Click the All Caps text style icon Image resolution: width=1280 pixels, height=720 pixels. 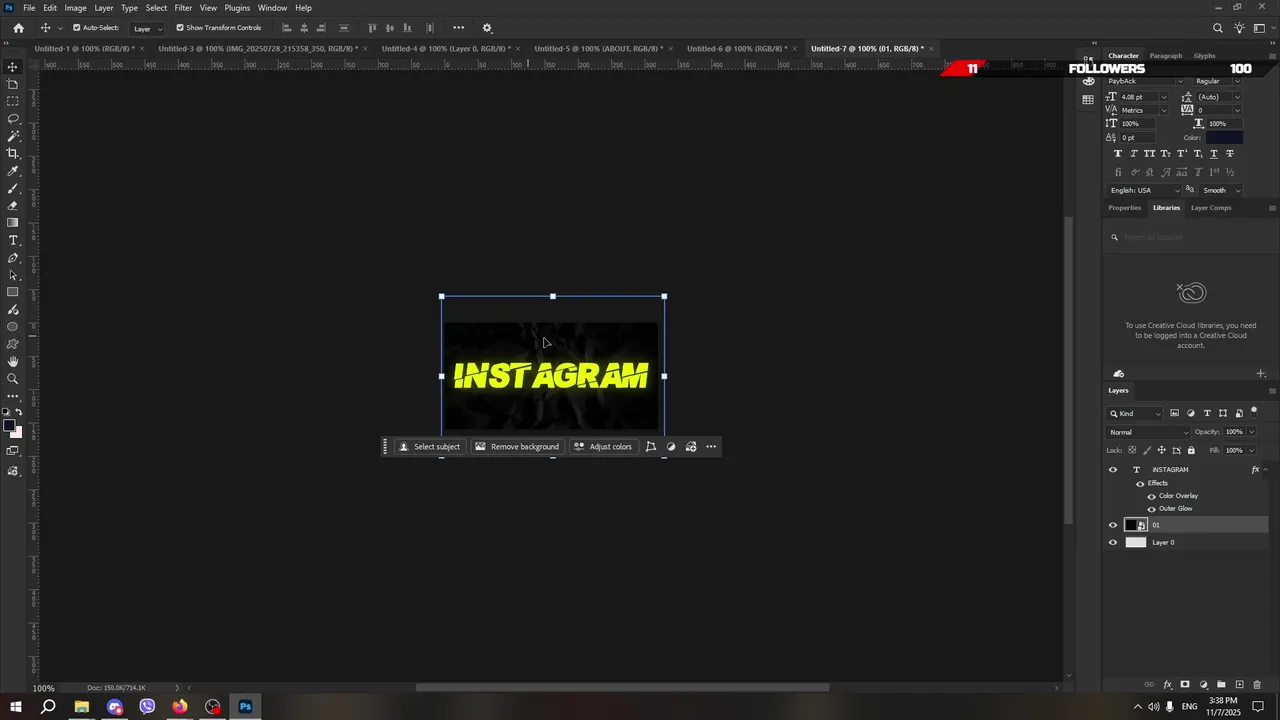[1149, 154]
